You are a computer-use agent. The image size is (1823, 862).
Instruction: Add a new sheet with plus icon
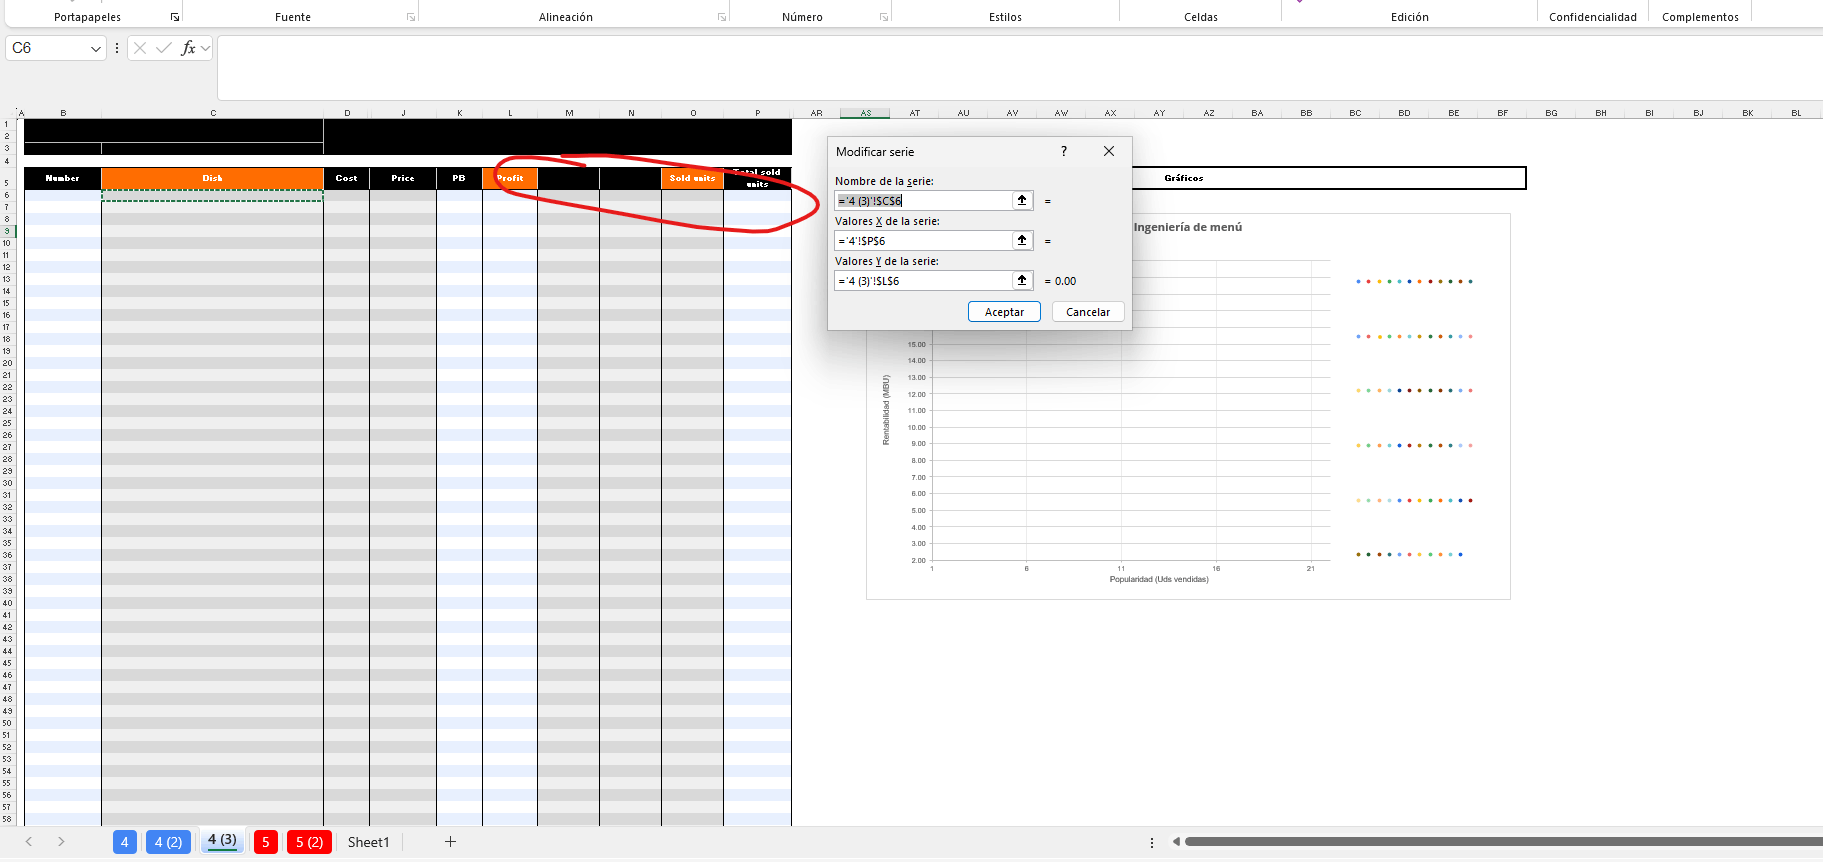pyautogui.click(x=450, y=842)
